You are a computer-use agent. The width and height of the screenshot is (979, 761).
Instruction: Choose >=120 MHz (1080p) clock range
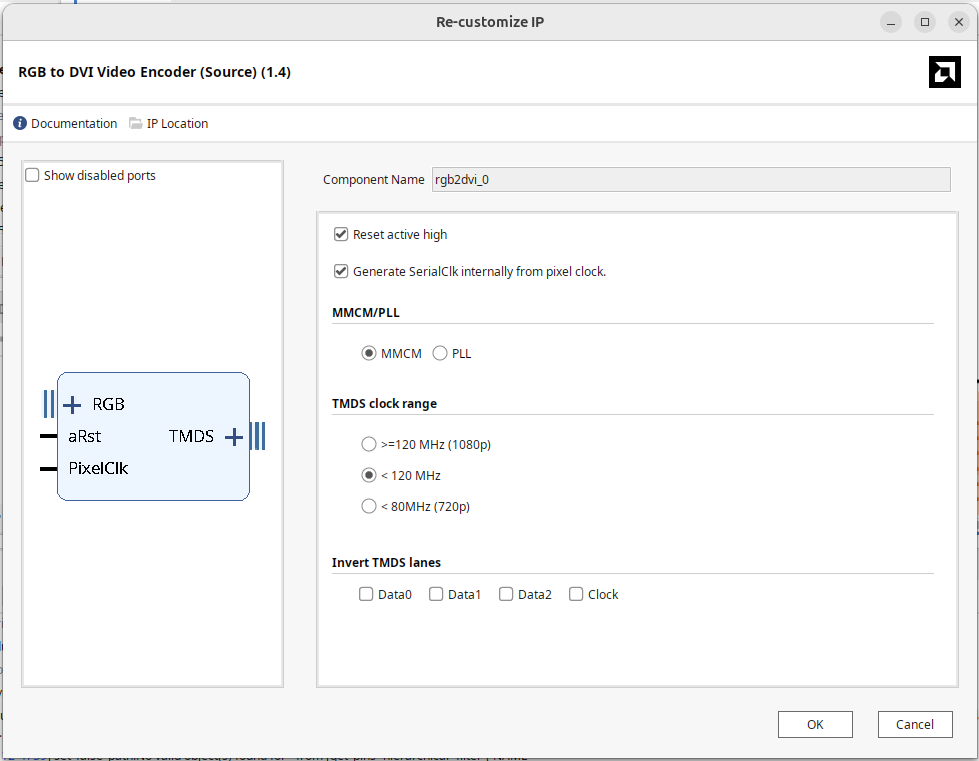(x=369, y=444)
